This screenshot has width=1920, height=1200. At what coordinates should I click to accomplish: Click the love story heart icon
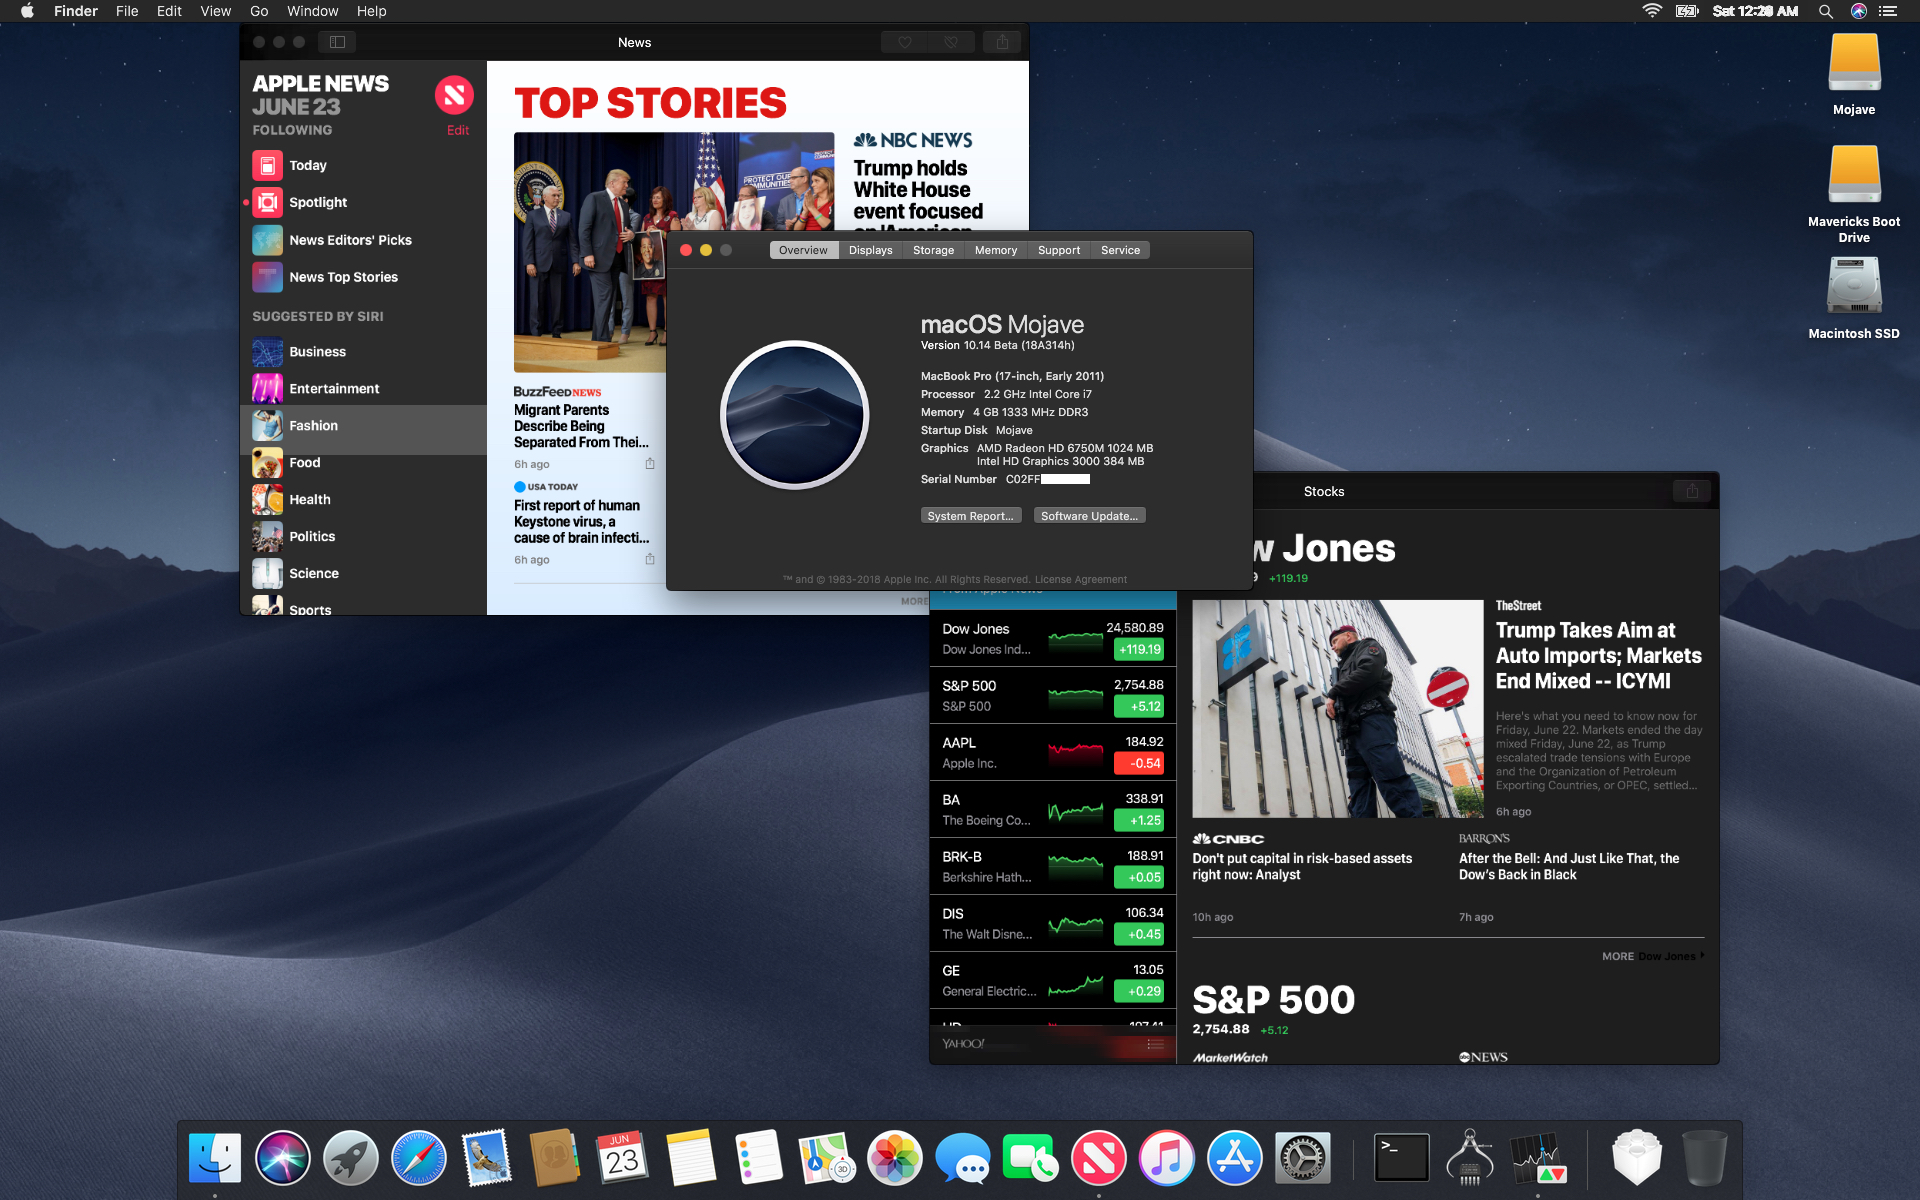(904, 42)
